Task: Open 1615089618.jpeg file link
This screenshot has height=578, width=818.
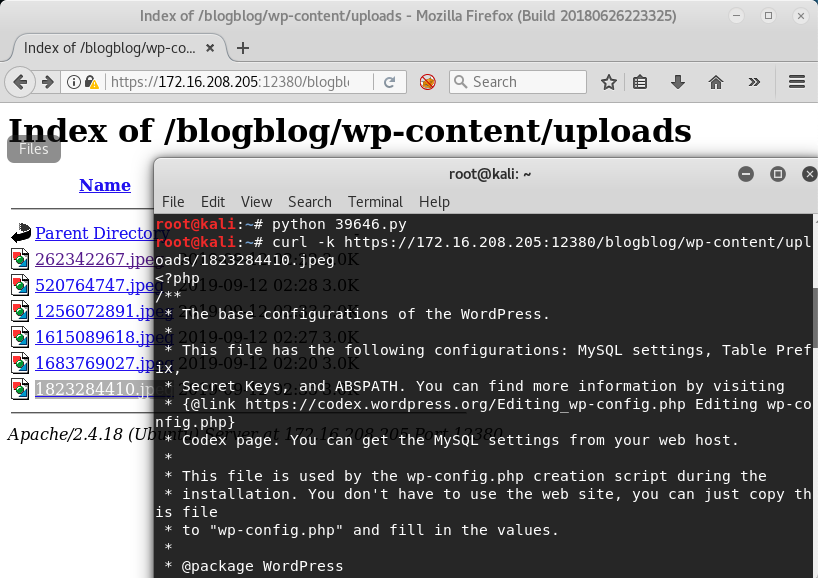Action: click(95, 337)
